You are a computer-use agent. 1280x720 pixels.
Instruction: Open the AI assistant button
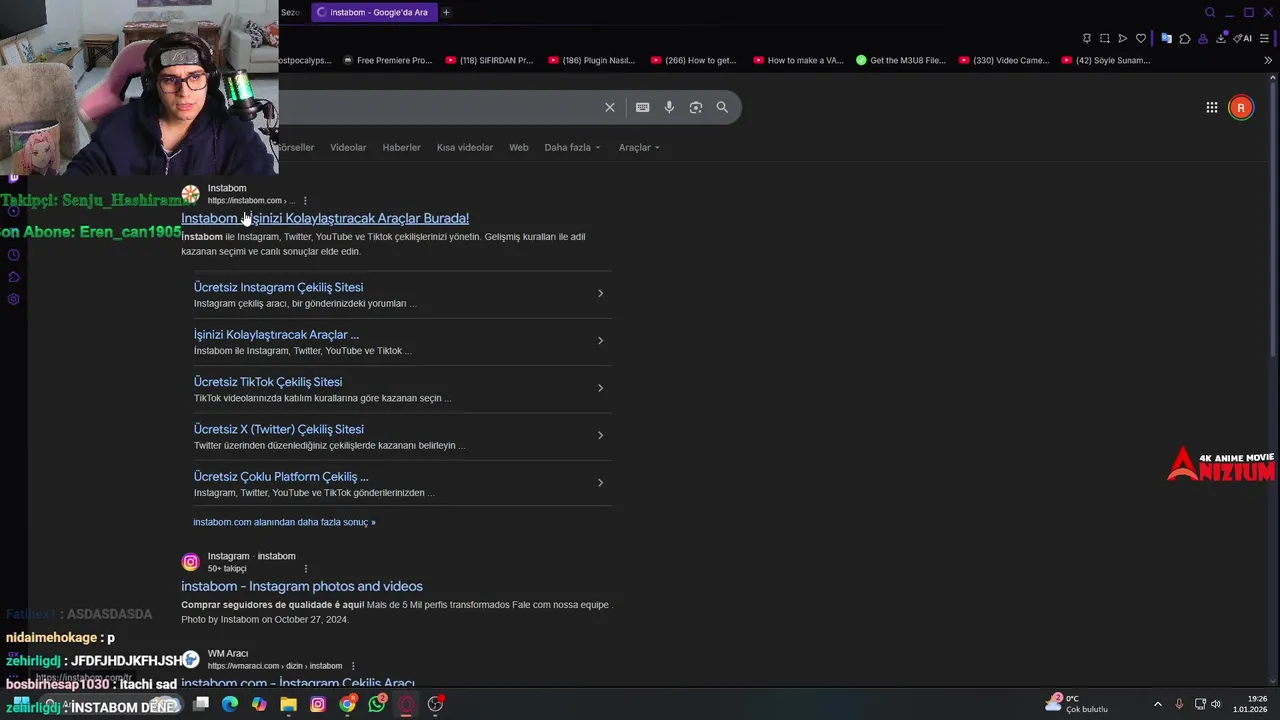(1242, 38)
